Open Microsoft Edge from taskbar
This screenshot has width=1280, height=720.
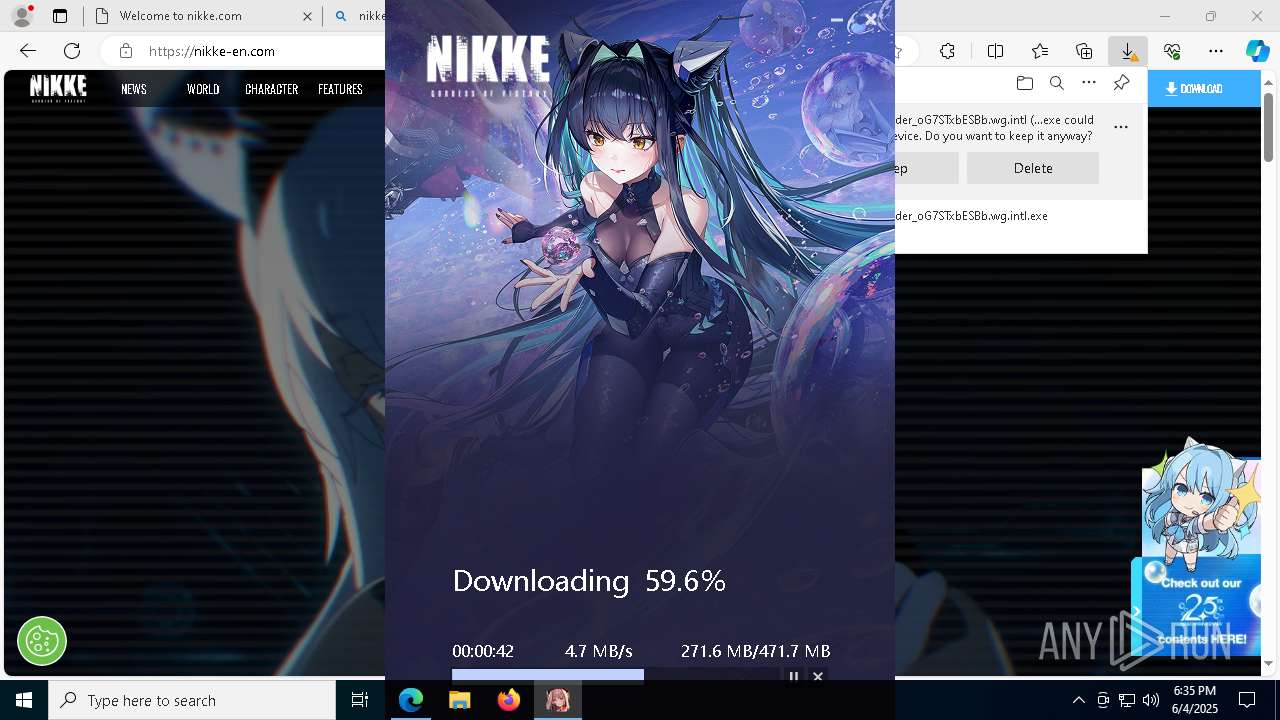pyautogui.click(x=411, y=700)
